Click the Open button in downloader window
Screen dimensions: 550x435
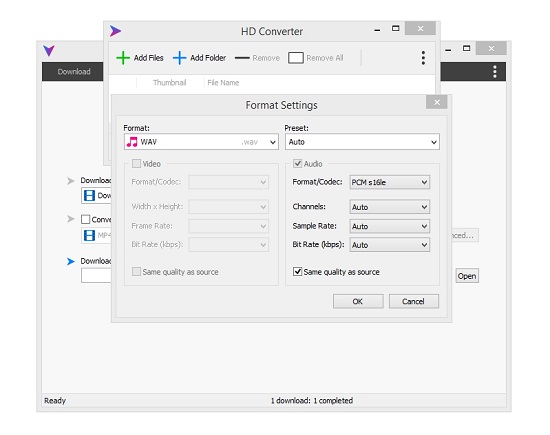tap(467, 276)
